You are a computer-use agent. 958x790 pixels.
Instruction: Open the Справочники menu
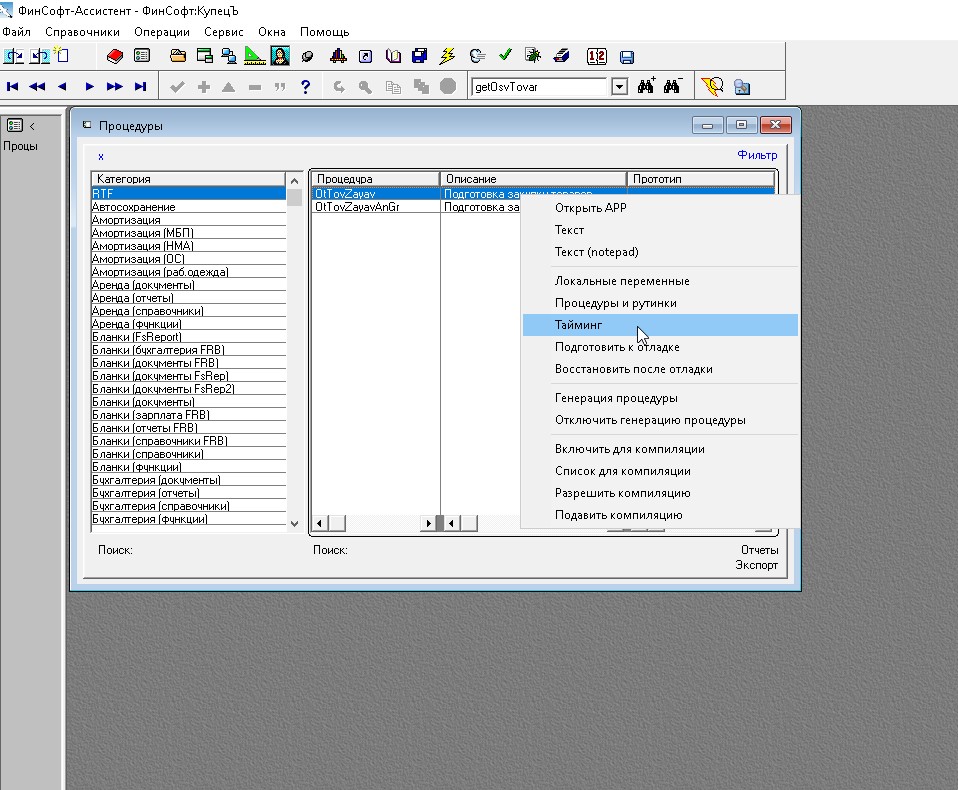tap(82, 32)
